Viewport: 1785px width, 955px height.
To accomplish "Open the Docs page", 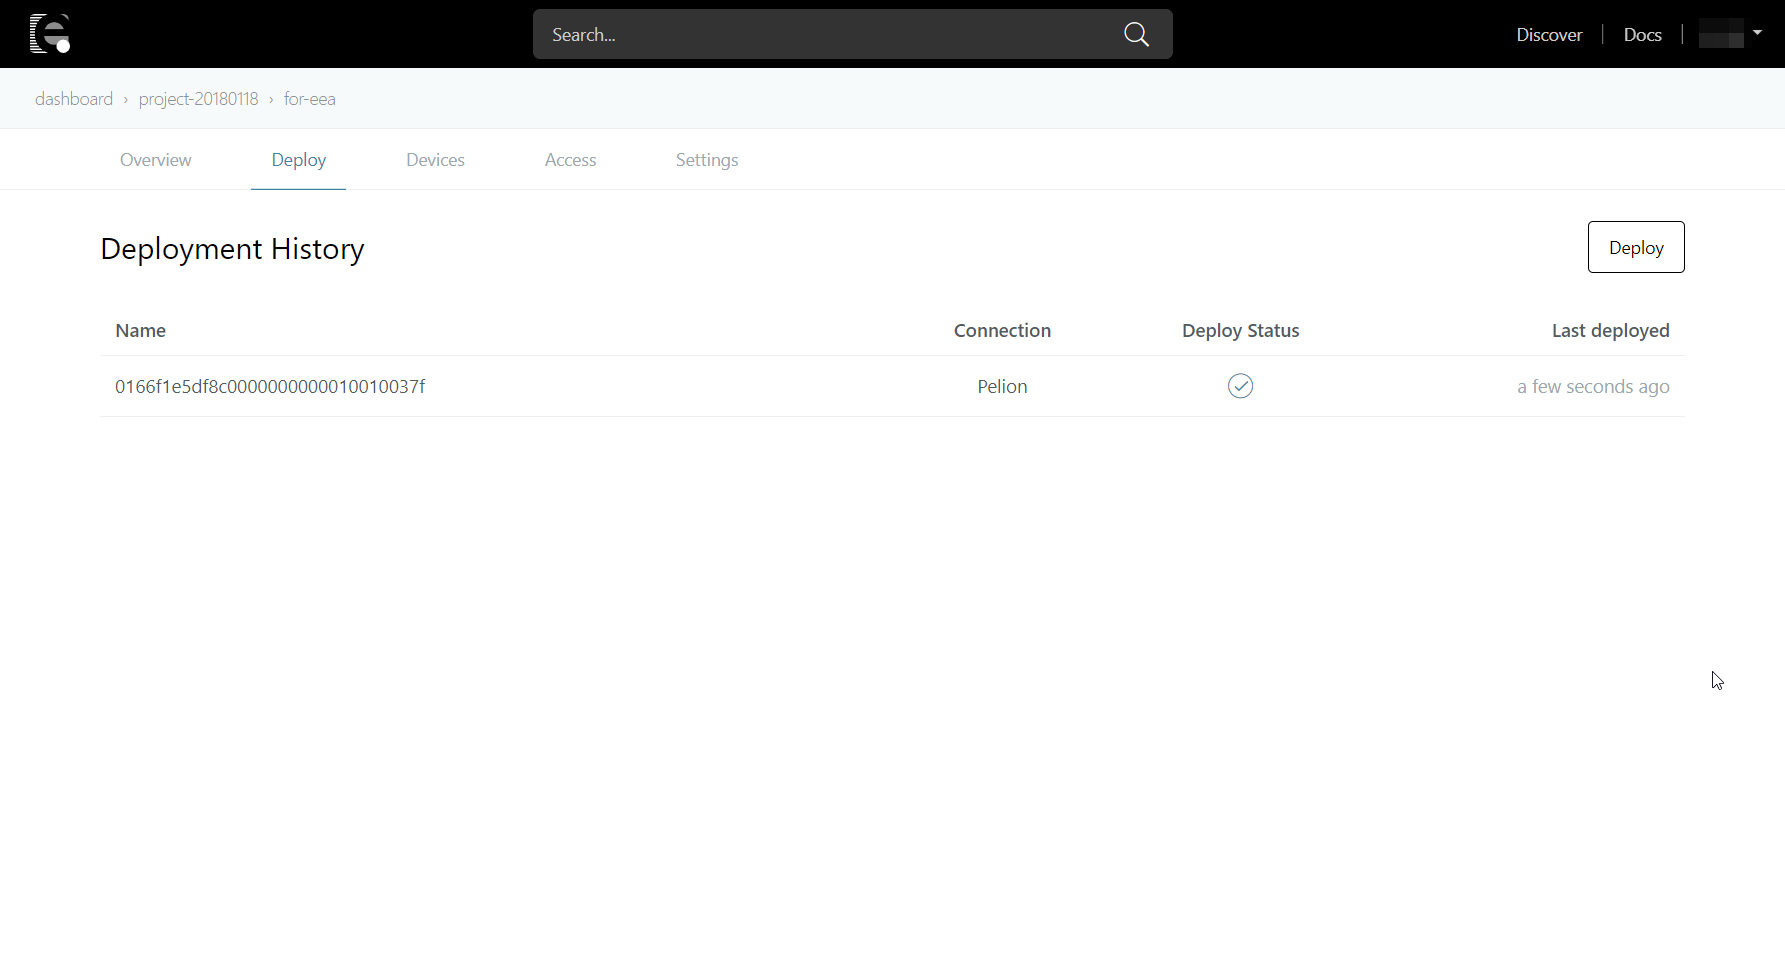I will pyautogui.click(x=1642, y=33).
